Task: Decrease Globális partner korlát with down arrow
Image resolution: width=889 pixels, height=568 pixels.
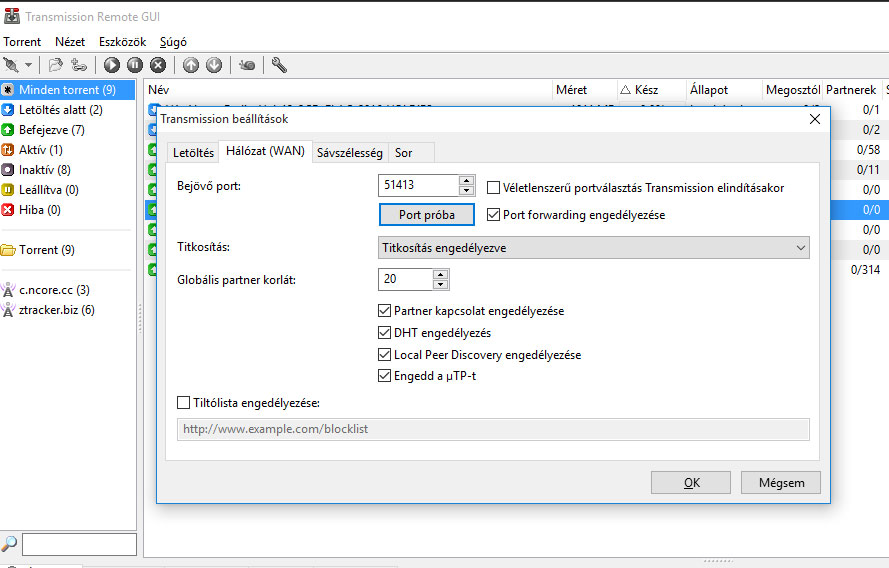Action: (441, 285)
